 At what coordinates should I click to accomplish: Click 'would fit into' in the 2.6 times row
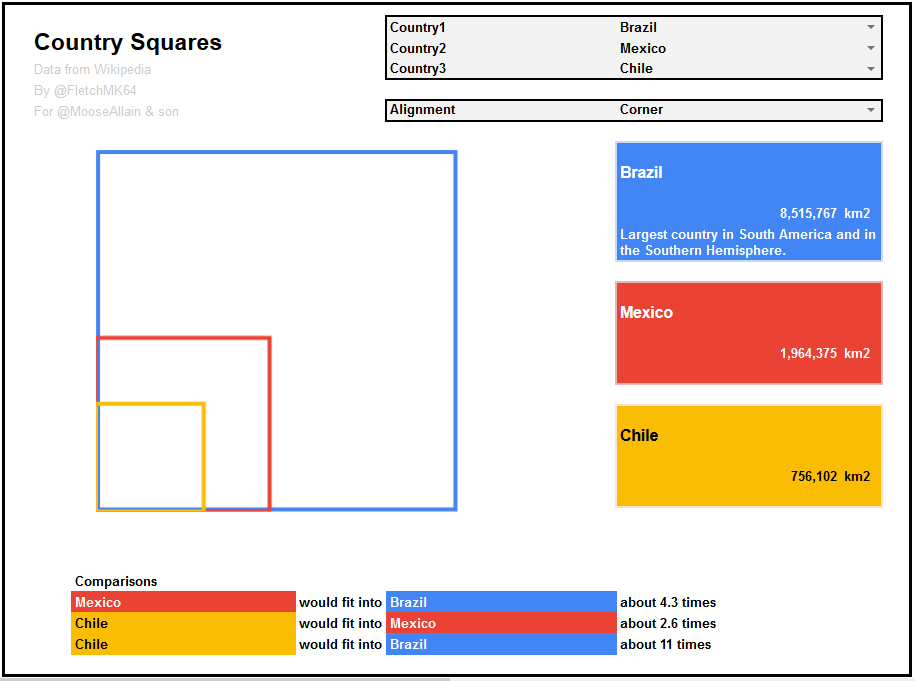pos(340,623)
